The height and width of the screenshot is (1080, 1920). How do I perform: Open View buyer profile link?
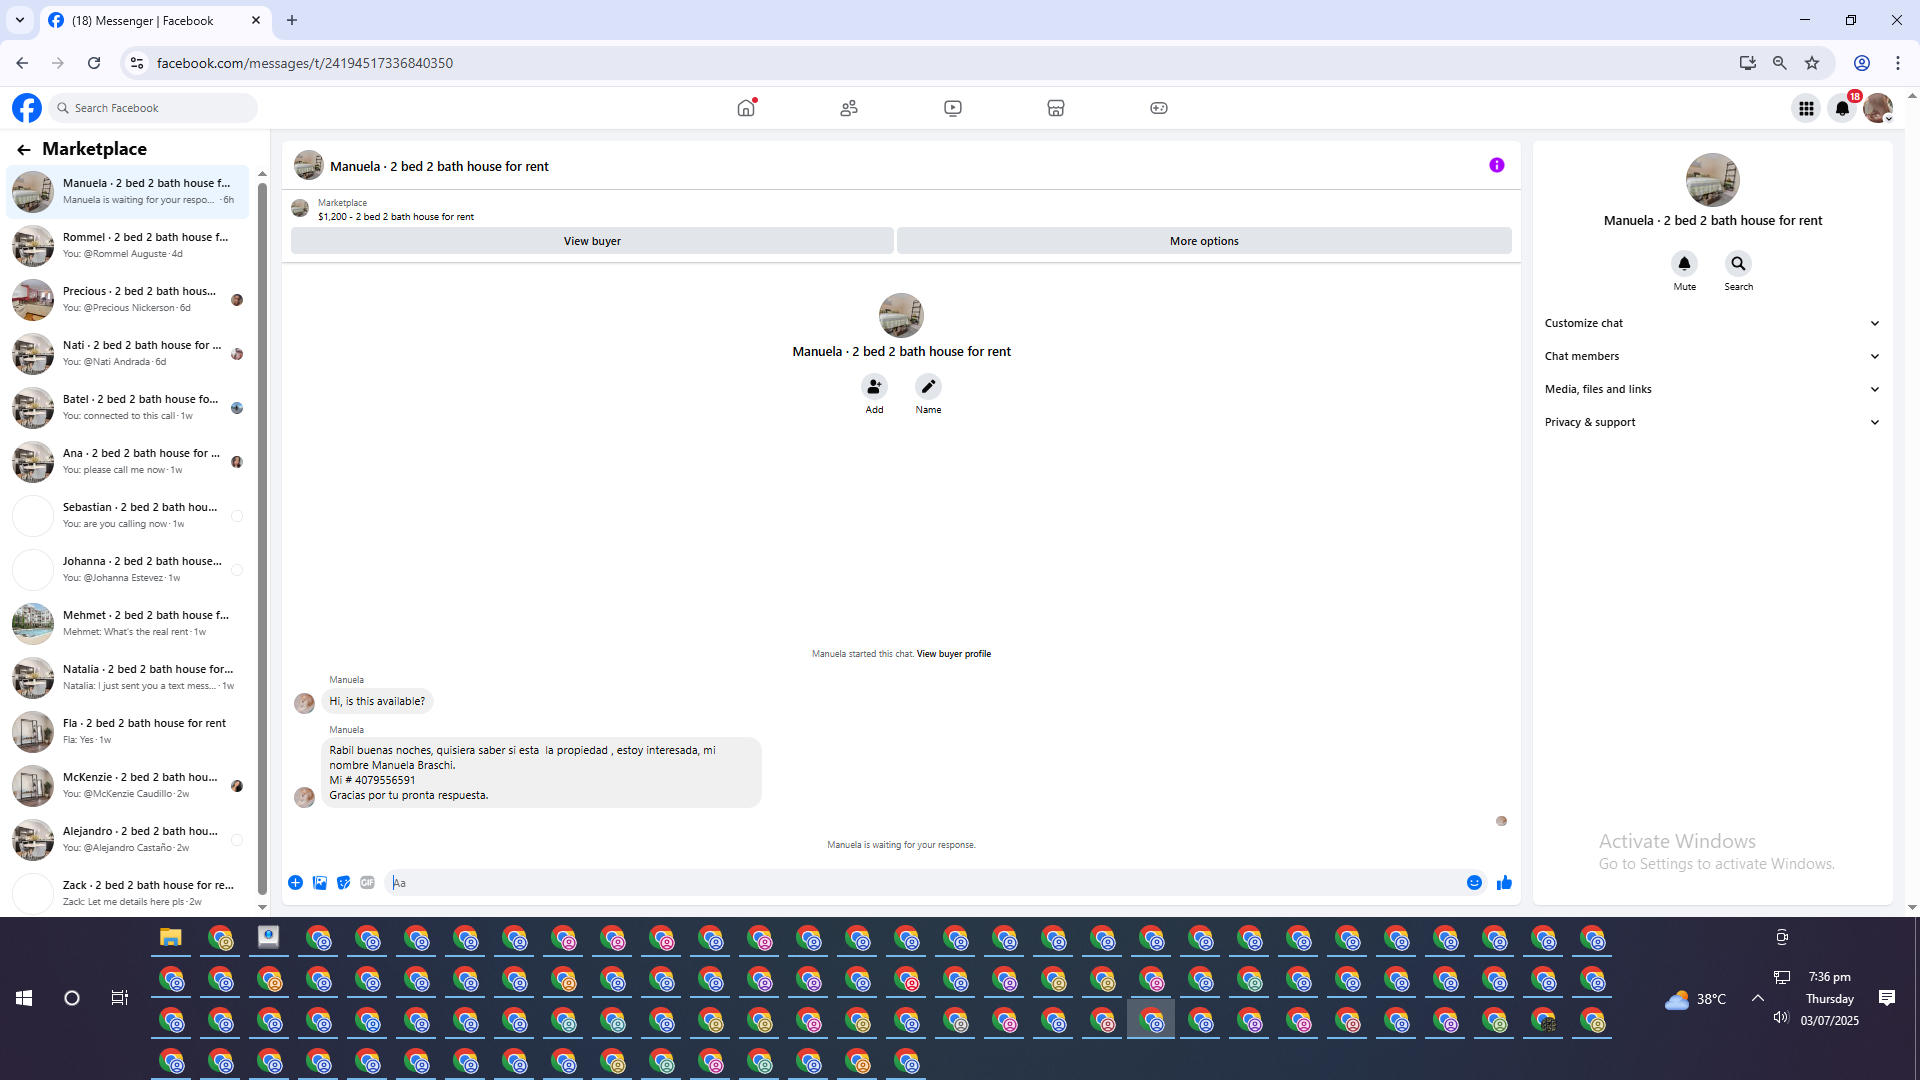point(953,654)
